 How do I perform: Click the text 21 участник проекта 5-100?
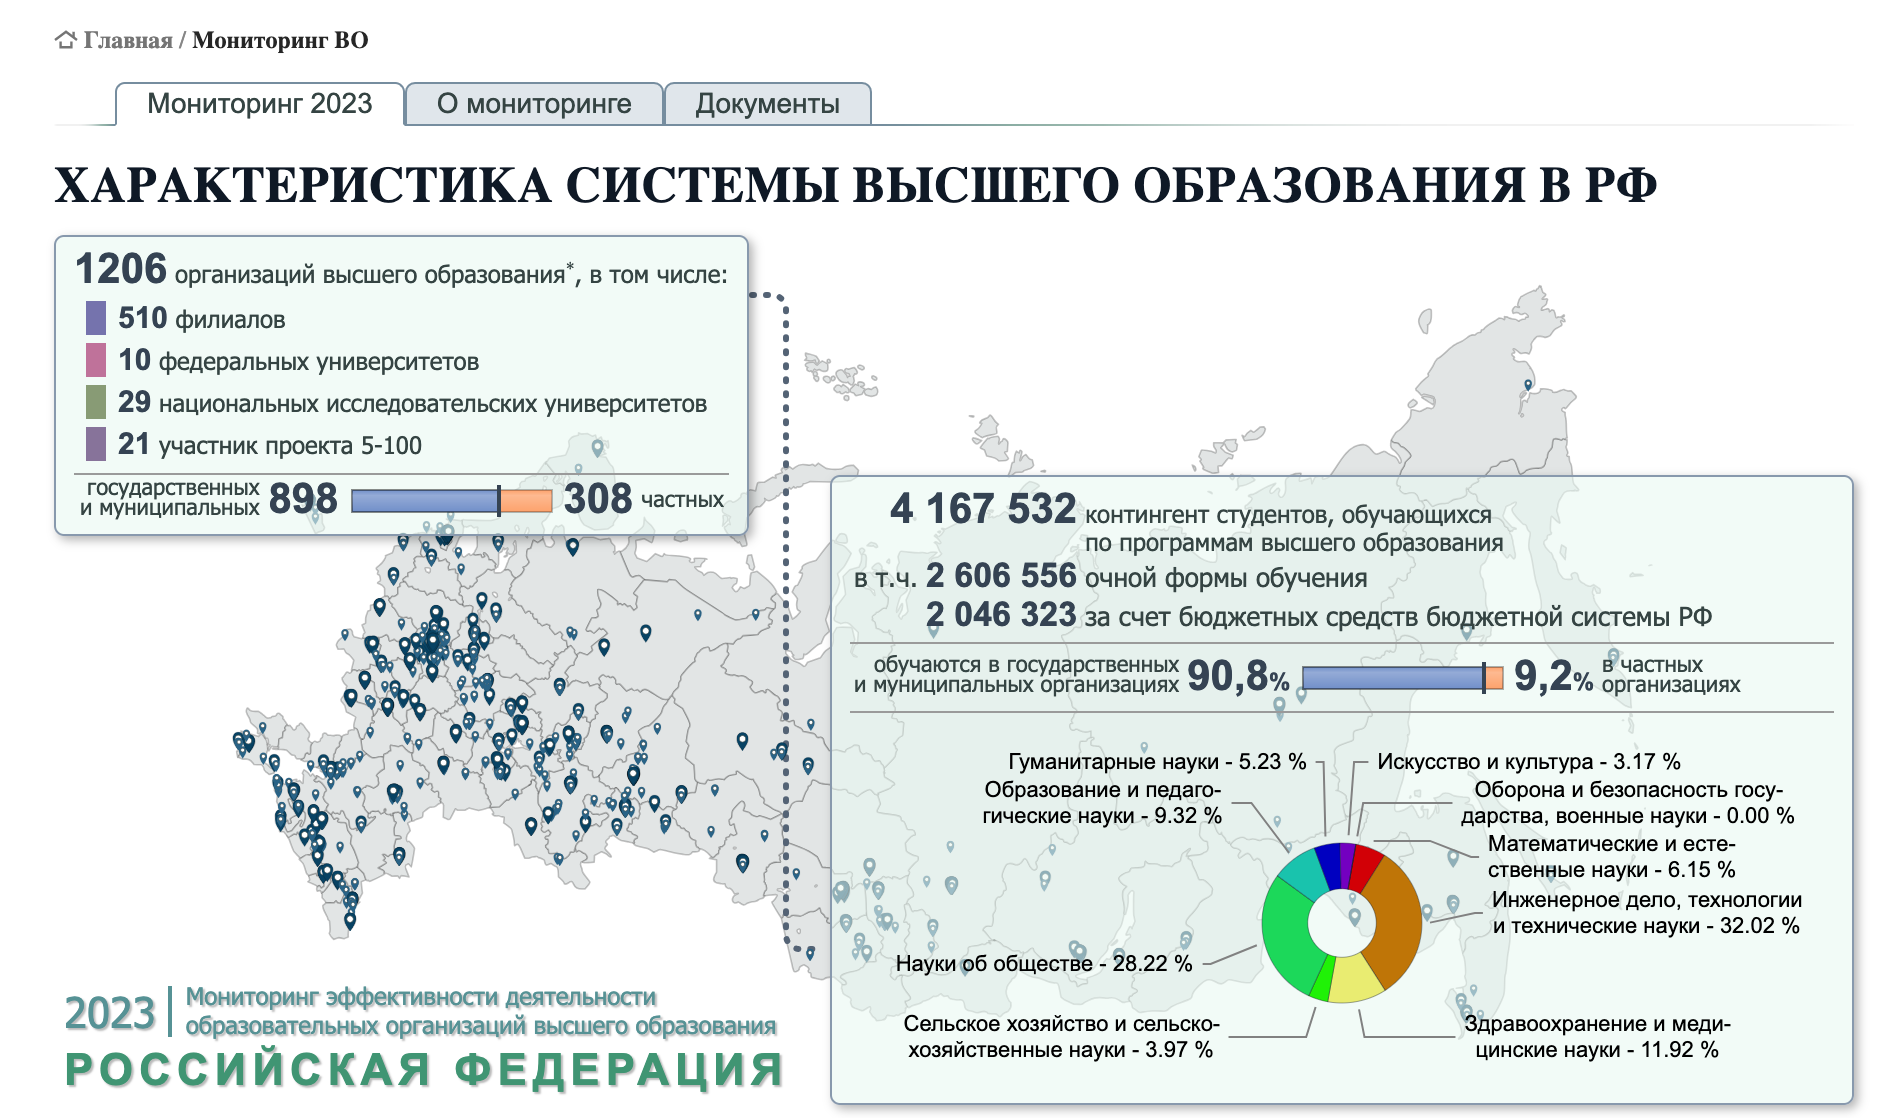coord(270,445)
